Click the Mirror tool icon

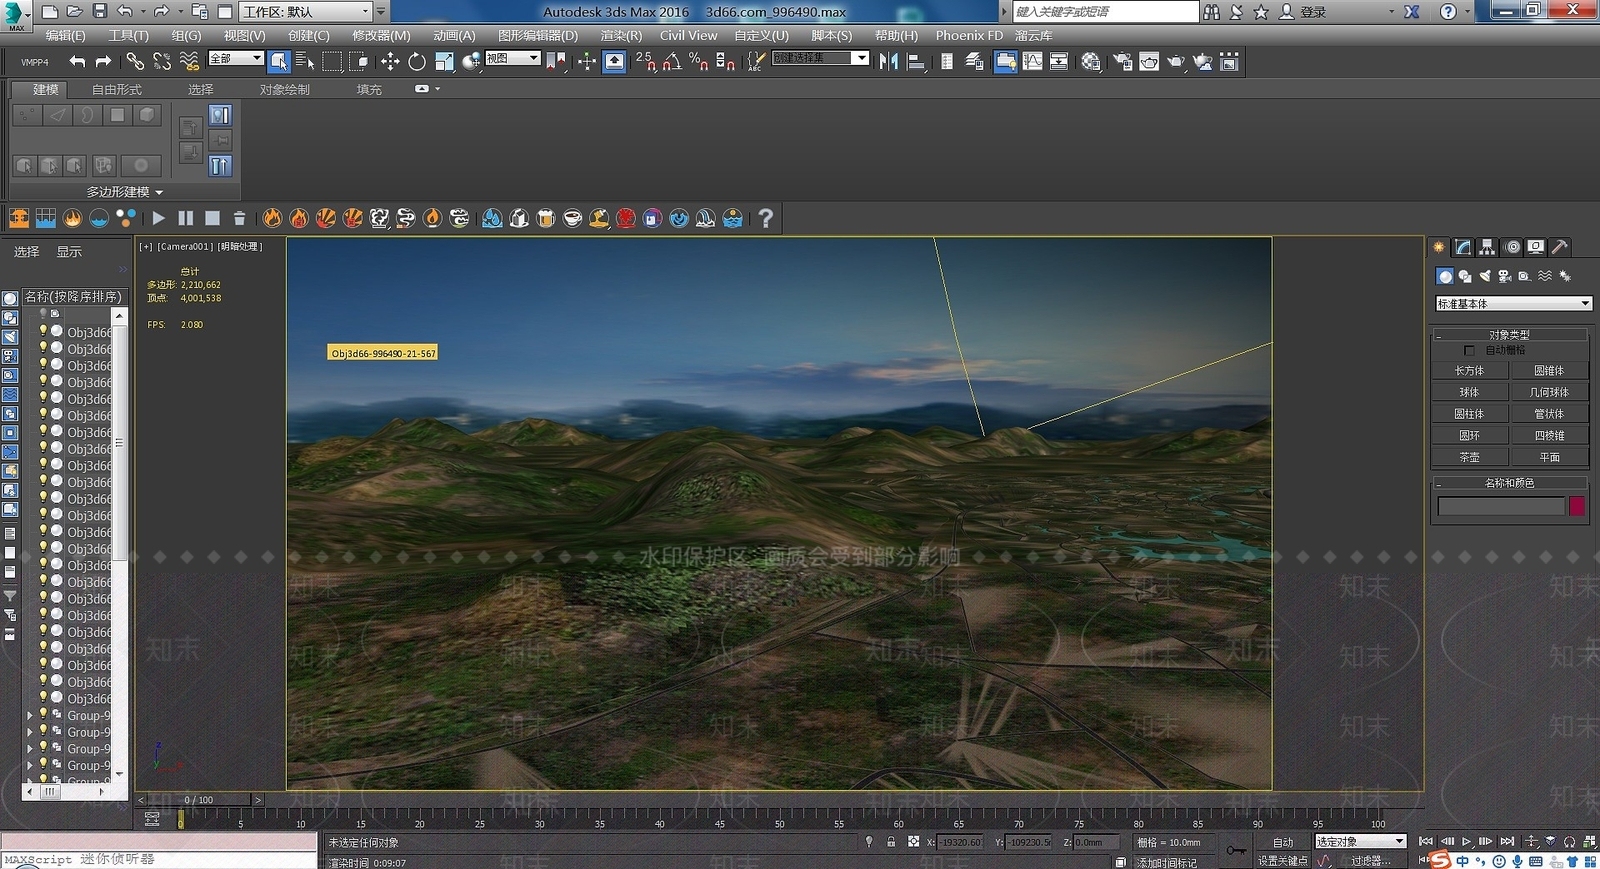coord(888,62)
